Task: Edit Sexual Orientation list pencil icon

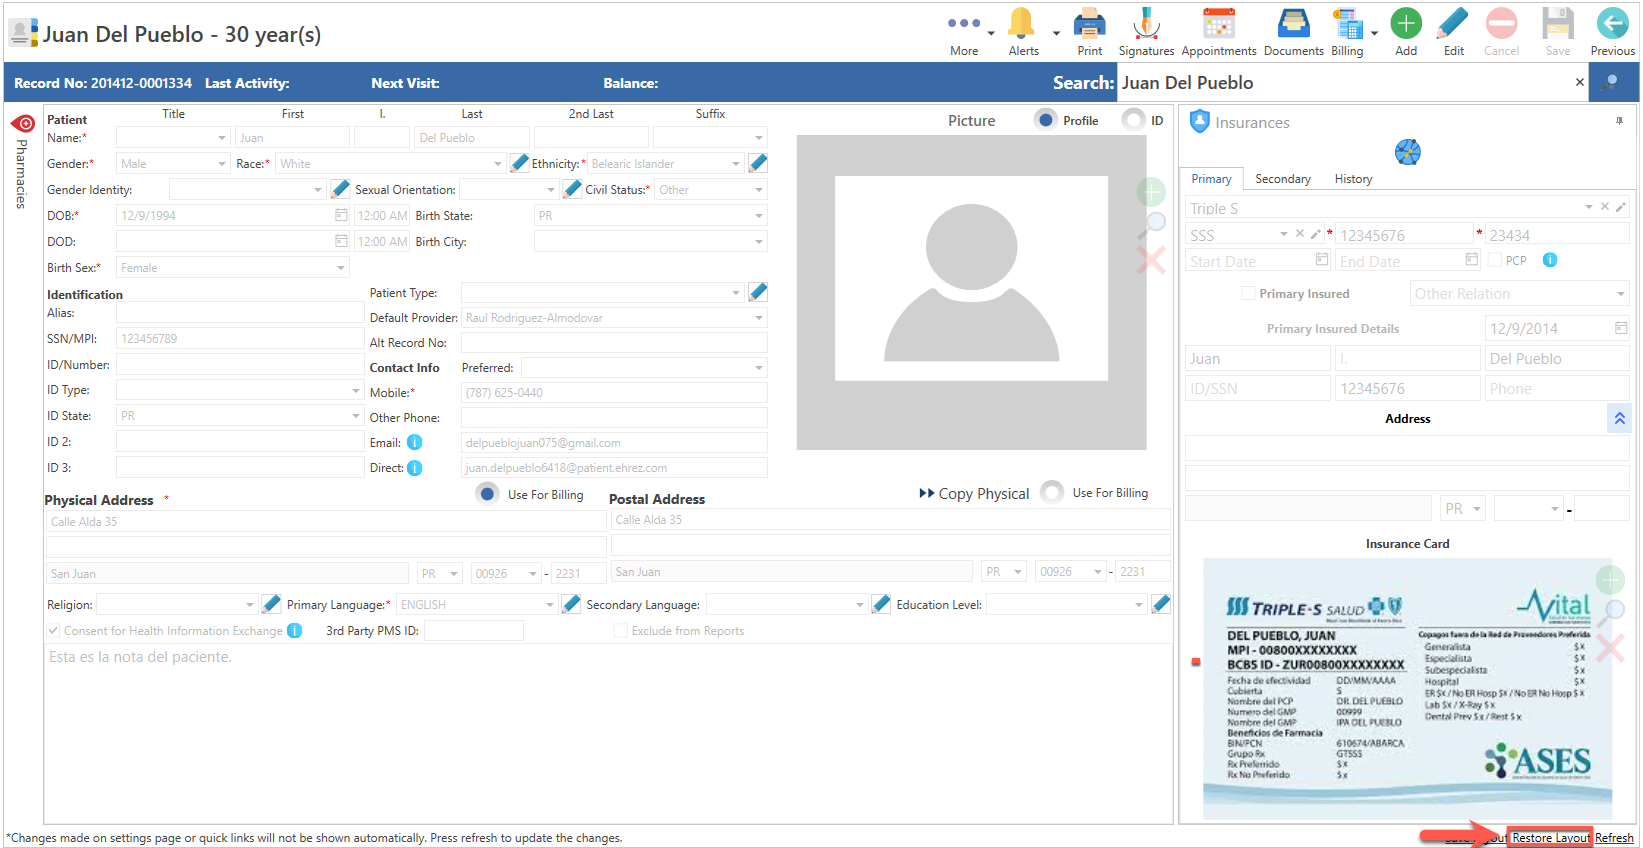Action: click(x=572, y=189)
